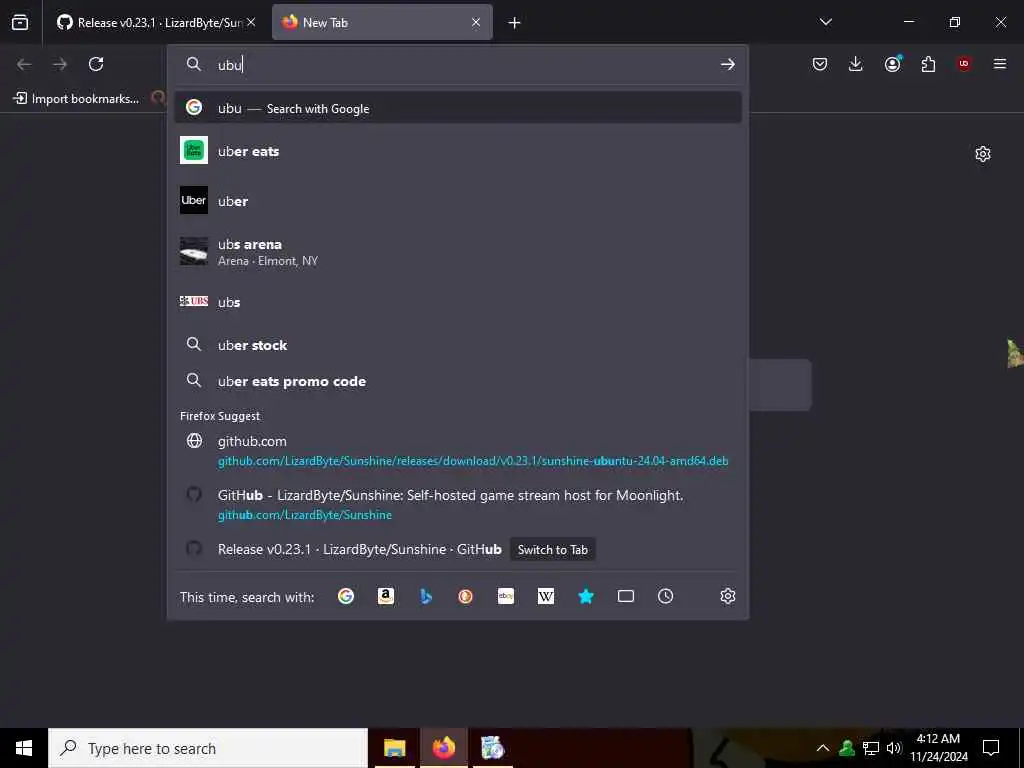Close the New Tab tab
This screenshot has height=768, width=1024.
pos(476,22)
